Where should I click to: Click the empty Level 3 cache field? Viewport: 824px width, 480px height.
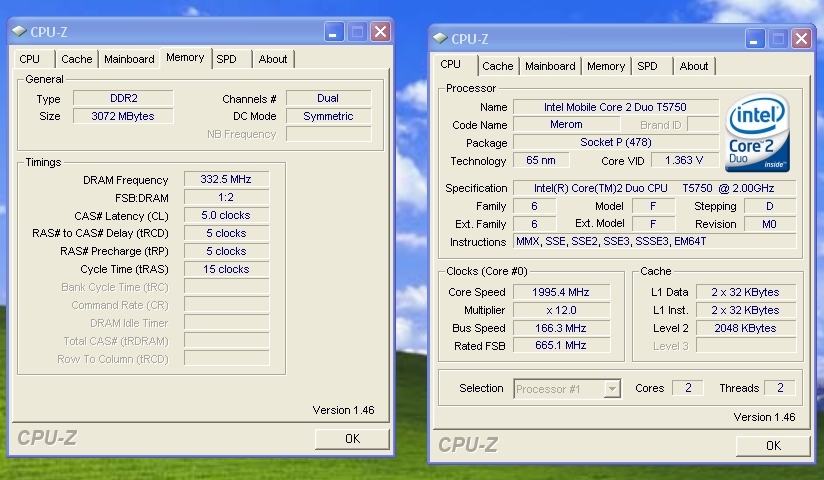pos(746,345)
